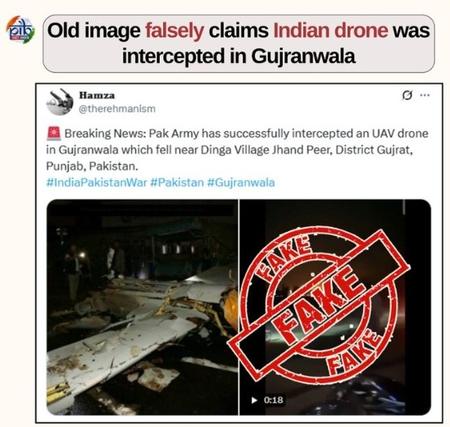Open the night video thumbnail

click(335, 307)
